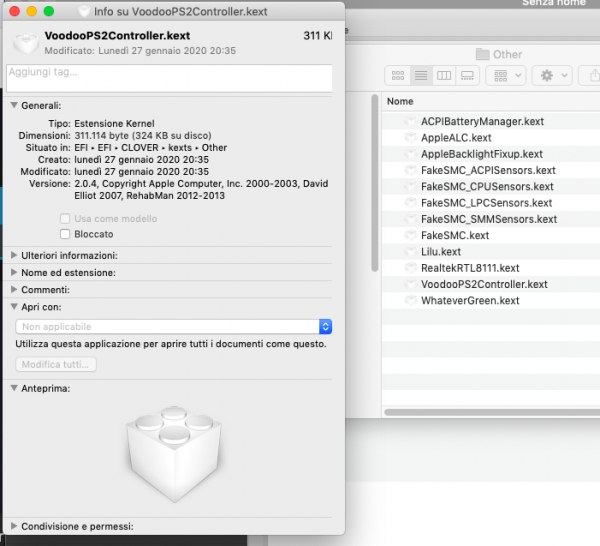Expand the Condivisione e permessi section
600x546 pixels.
(14, 526)
